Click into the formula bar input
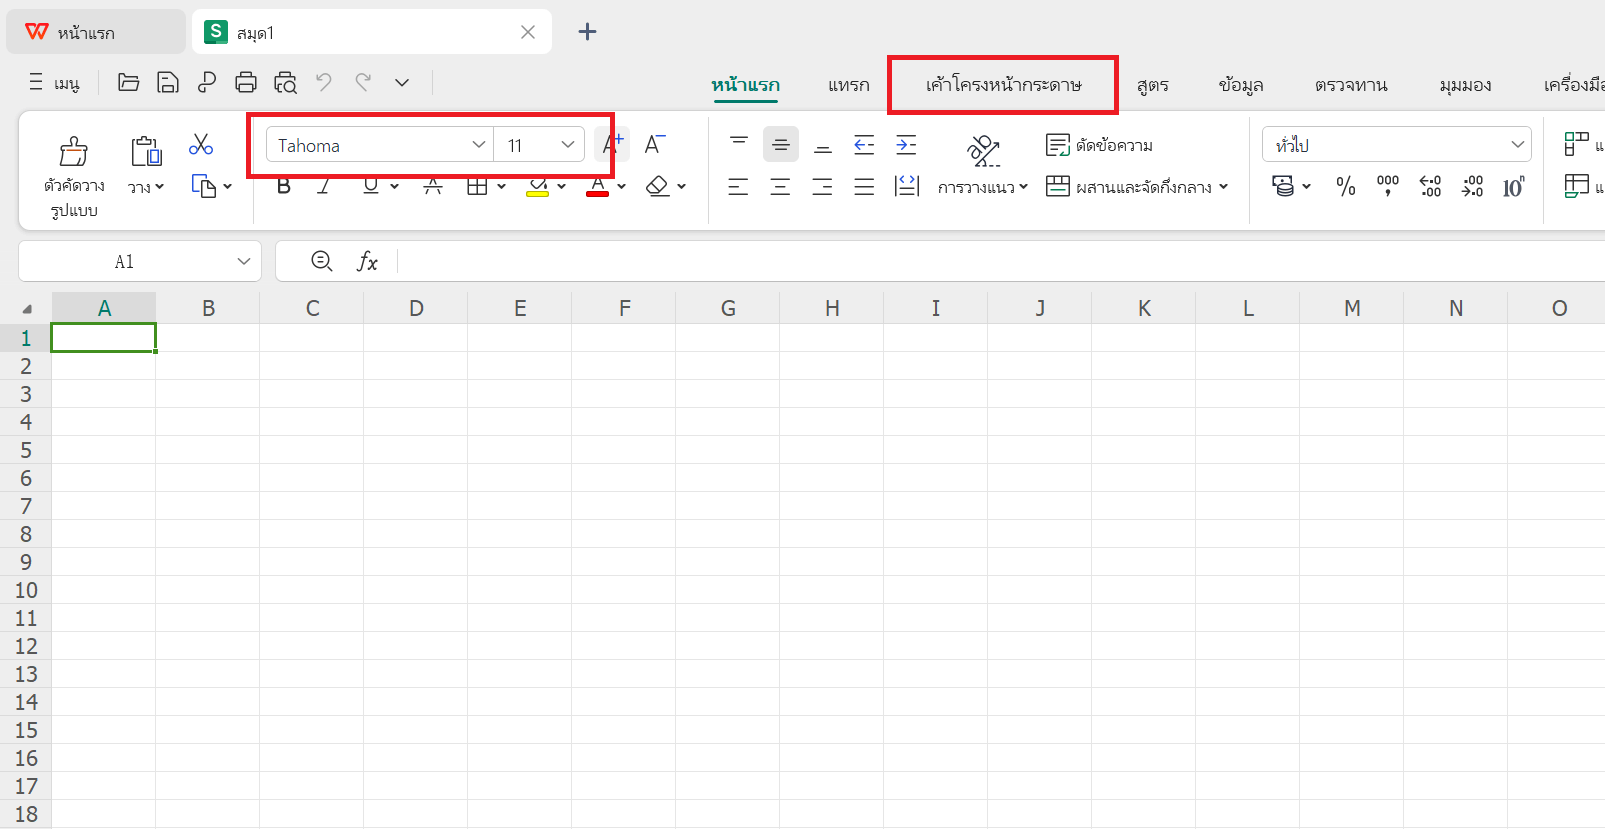Screen dimensions: 1605x829 tap(1000, 262)
